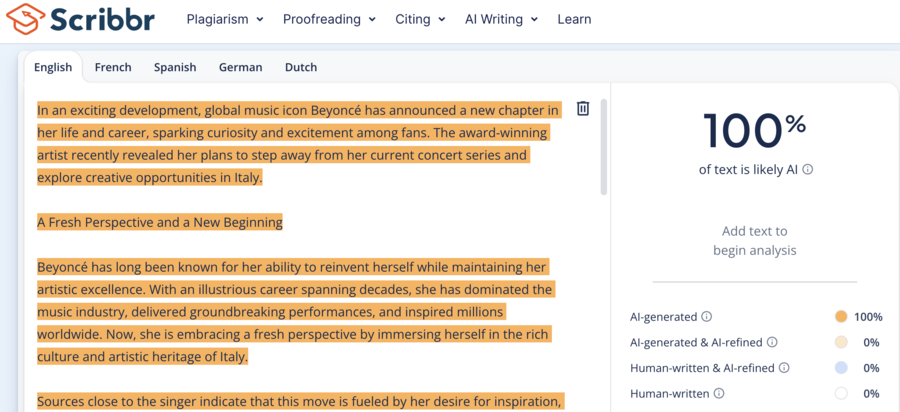Screen dimensions: 900x412
Task: Click the Scribbr wordmark link
Action: click(x=102, y=20)
